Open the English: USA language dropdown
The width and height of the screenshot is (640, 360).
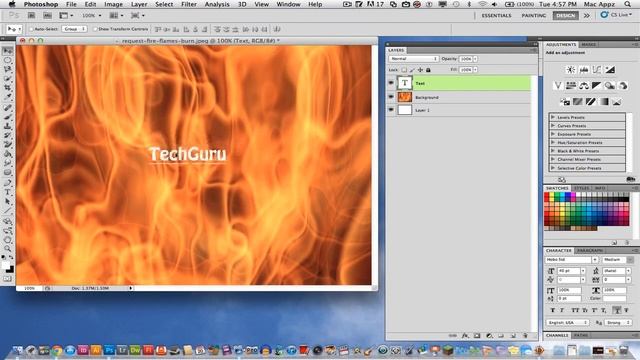(x=567, y=322)
